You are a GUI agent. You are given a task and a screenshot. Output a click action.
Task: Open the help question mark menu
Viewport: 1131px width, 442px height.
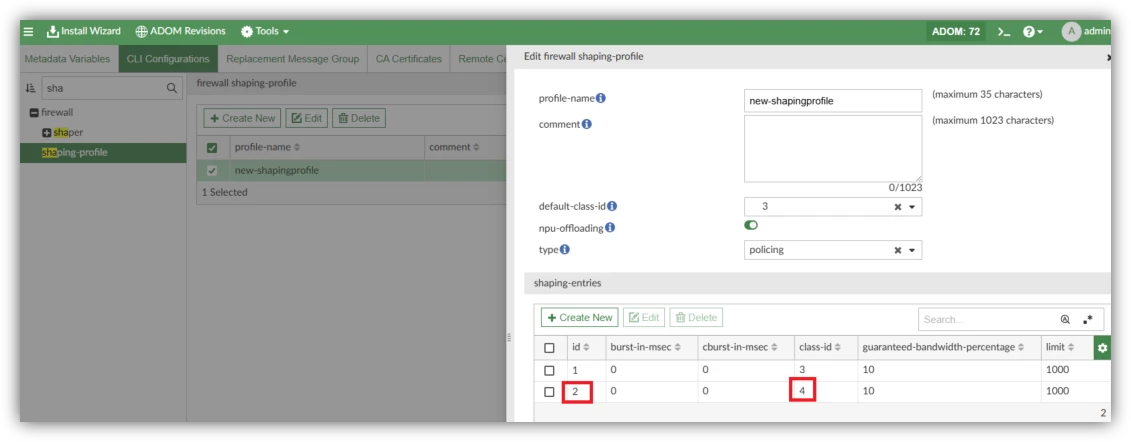click(1033, 32)
